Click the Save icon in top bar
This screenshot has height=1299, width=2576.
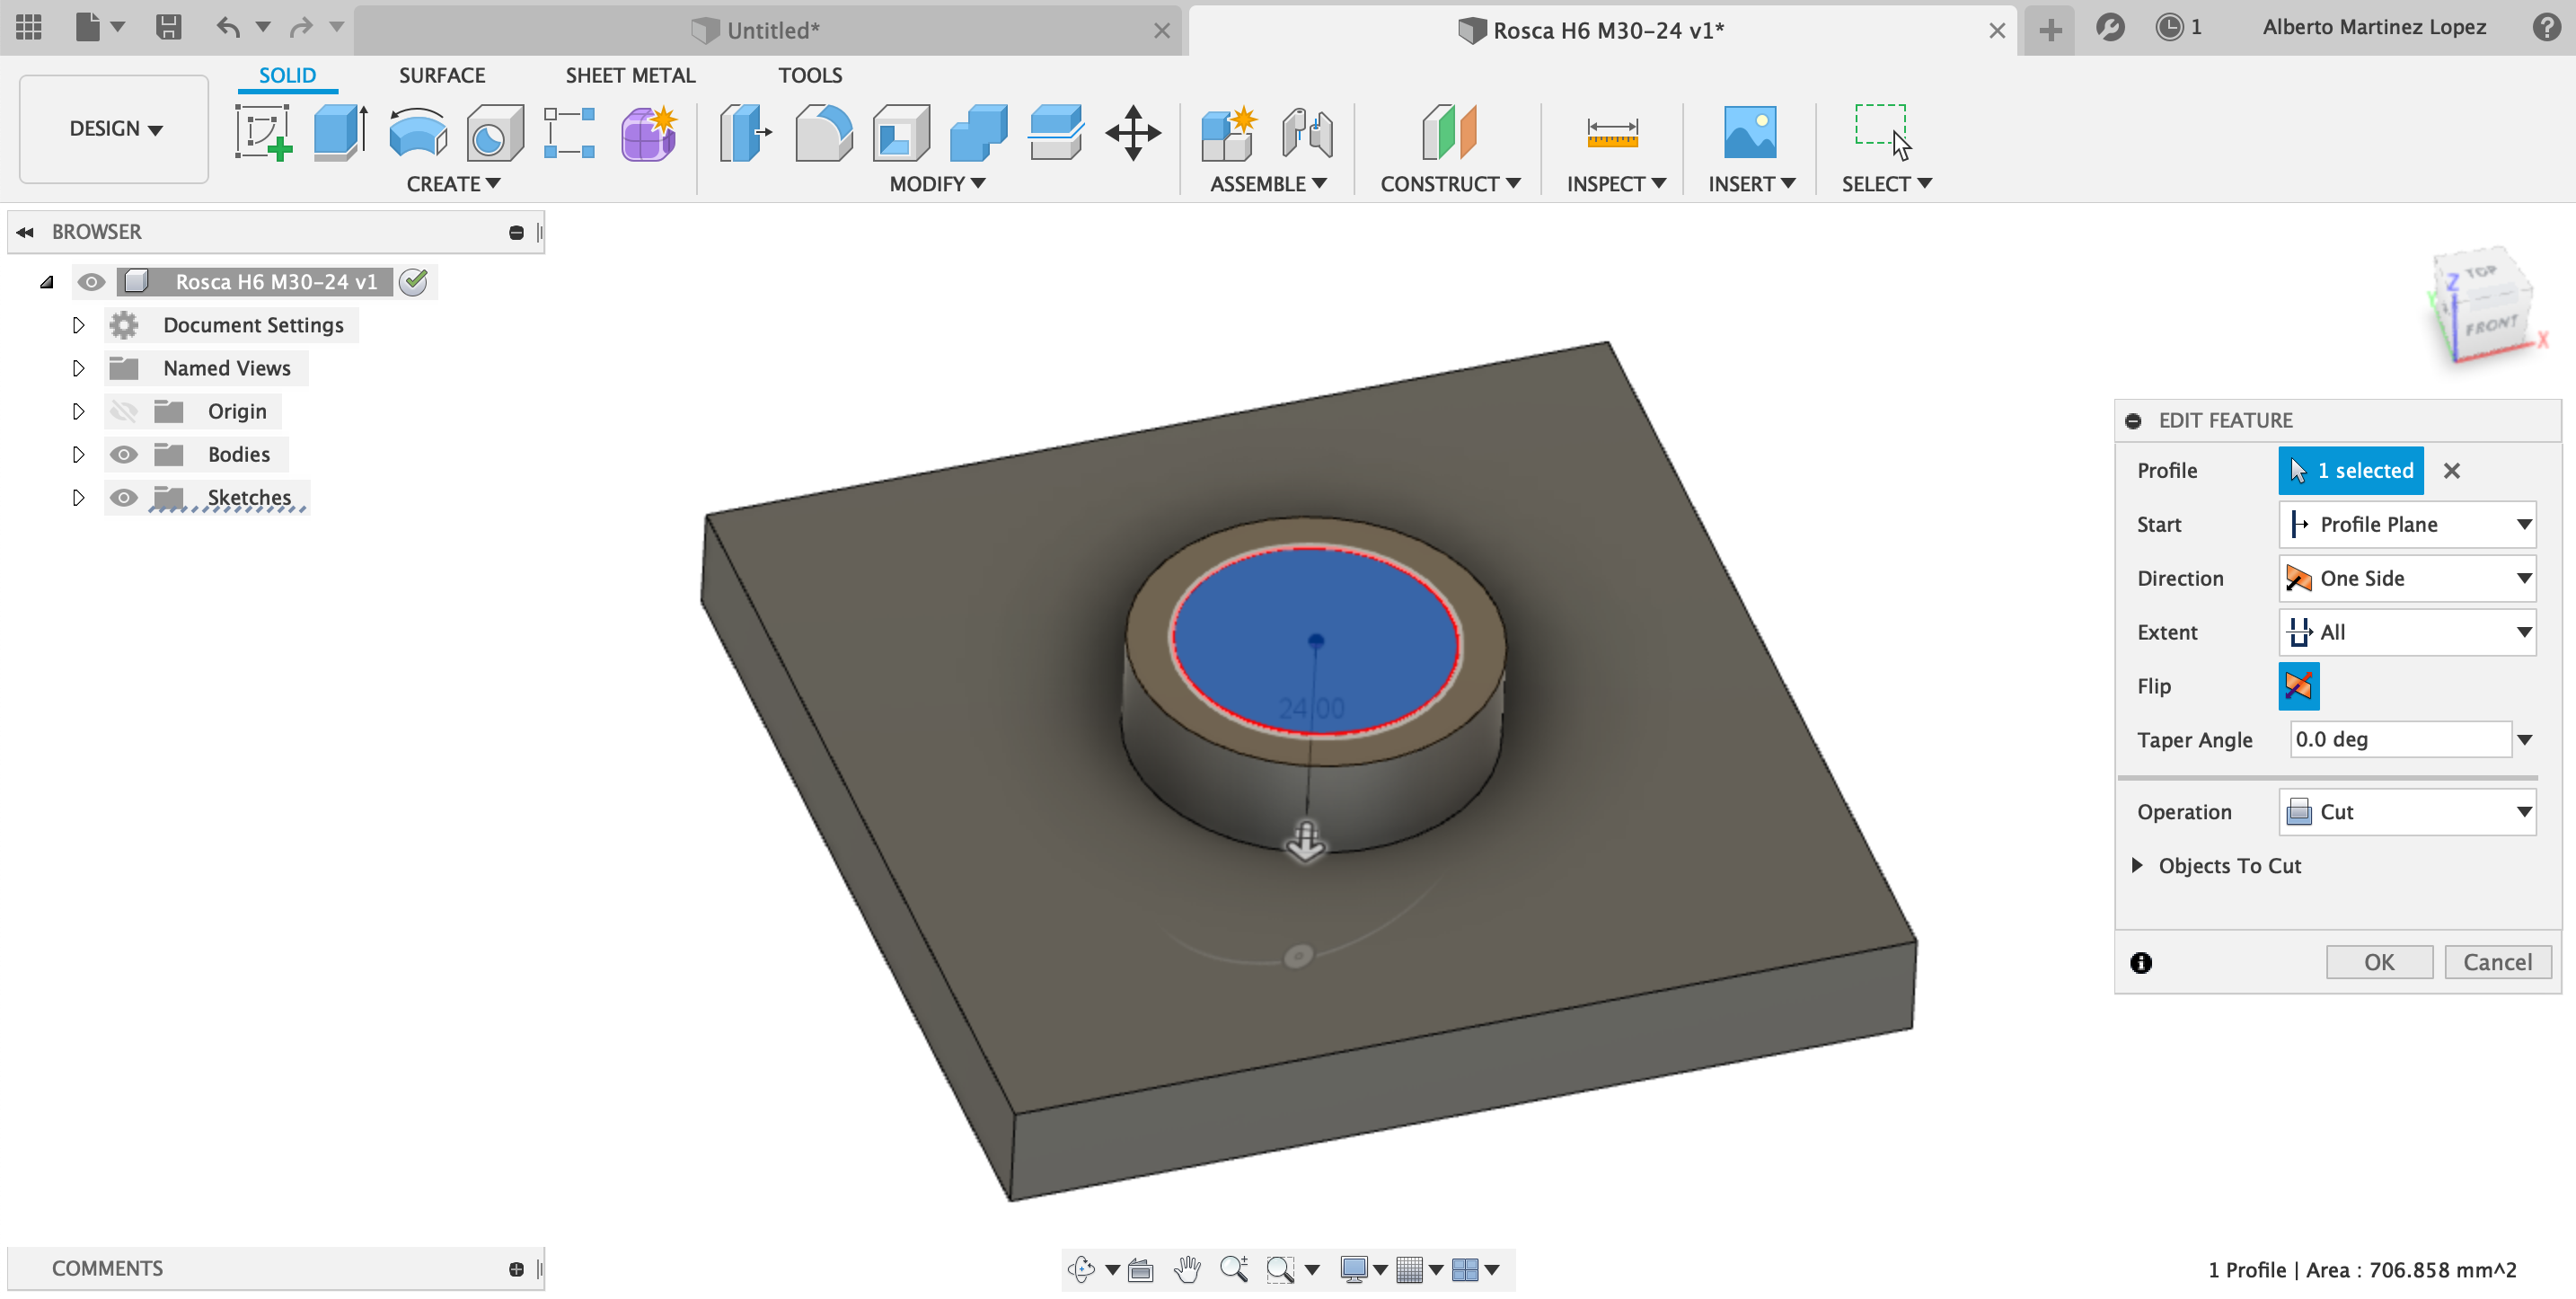pos(168,27)
